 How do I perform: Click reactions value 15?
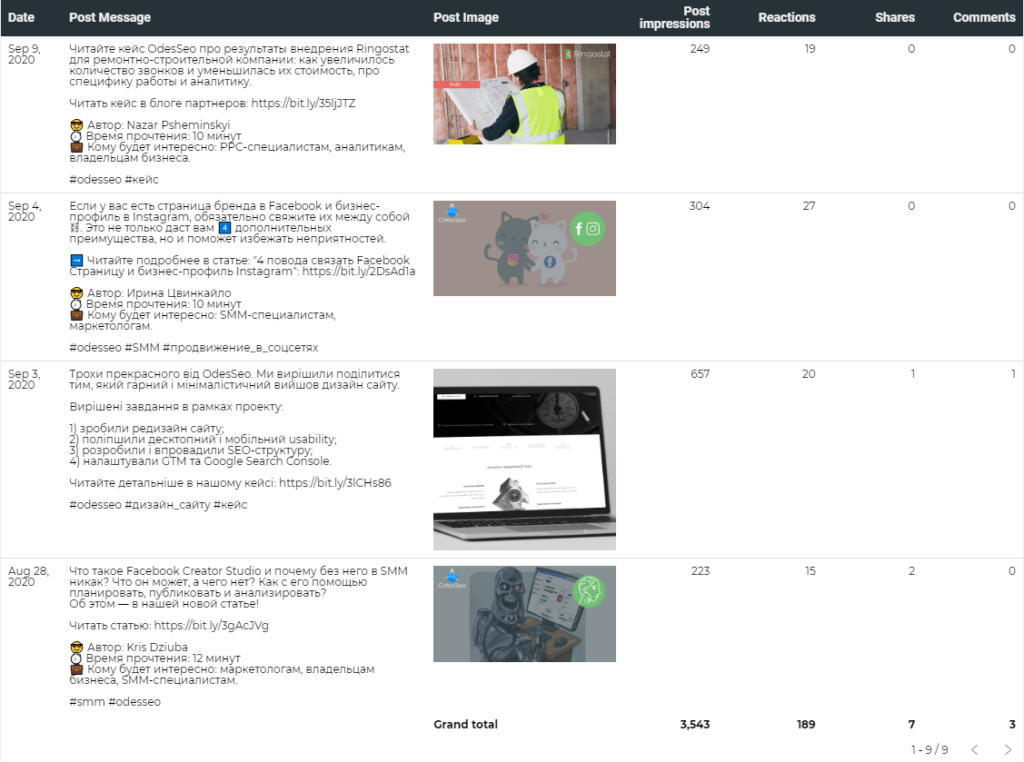(810, 571)
